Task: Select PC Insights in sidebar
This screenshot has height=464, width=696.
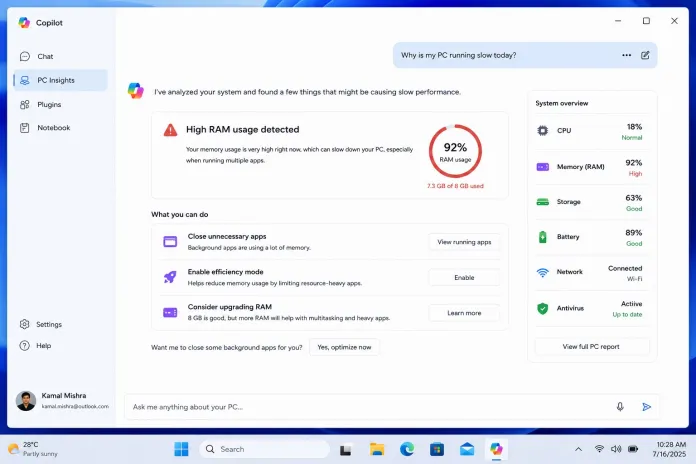Action: (x=60, y=80)
